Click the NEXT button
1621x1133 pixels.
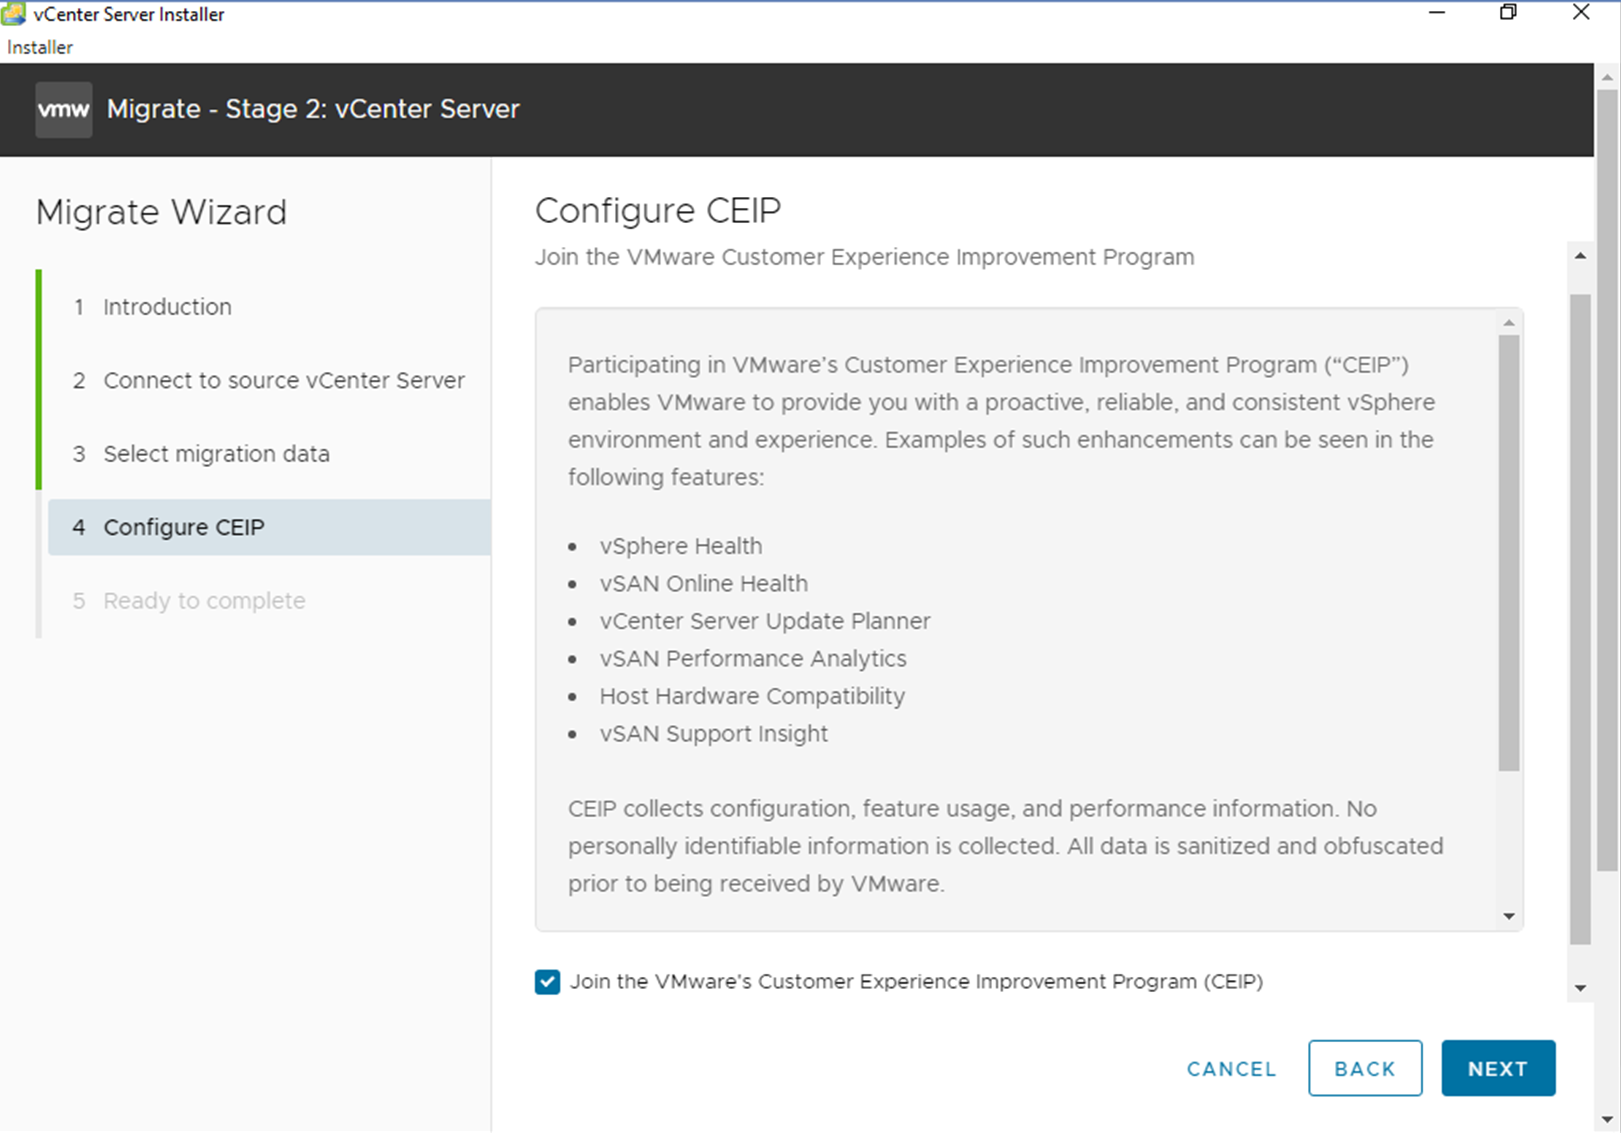pyautogui.click(x=1498, y=1068)
